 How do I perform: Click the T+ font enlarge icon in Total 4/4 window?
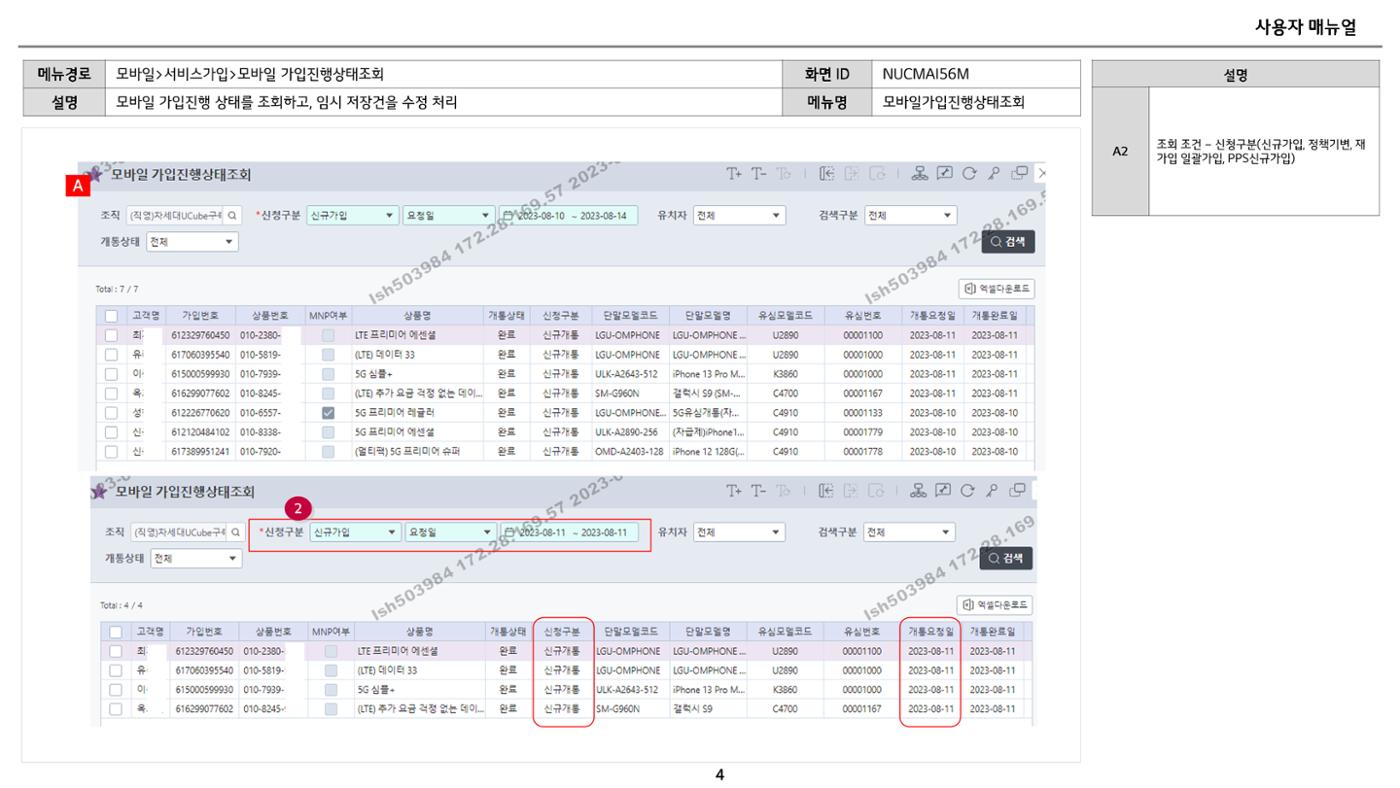[x=736, y=491]
